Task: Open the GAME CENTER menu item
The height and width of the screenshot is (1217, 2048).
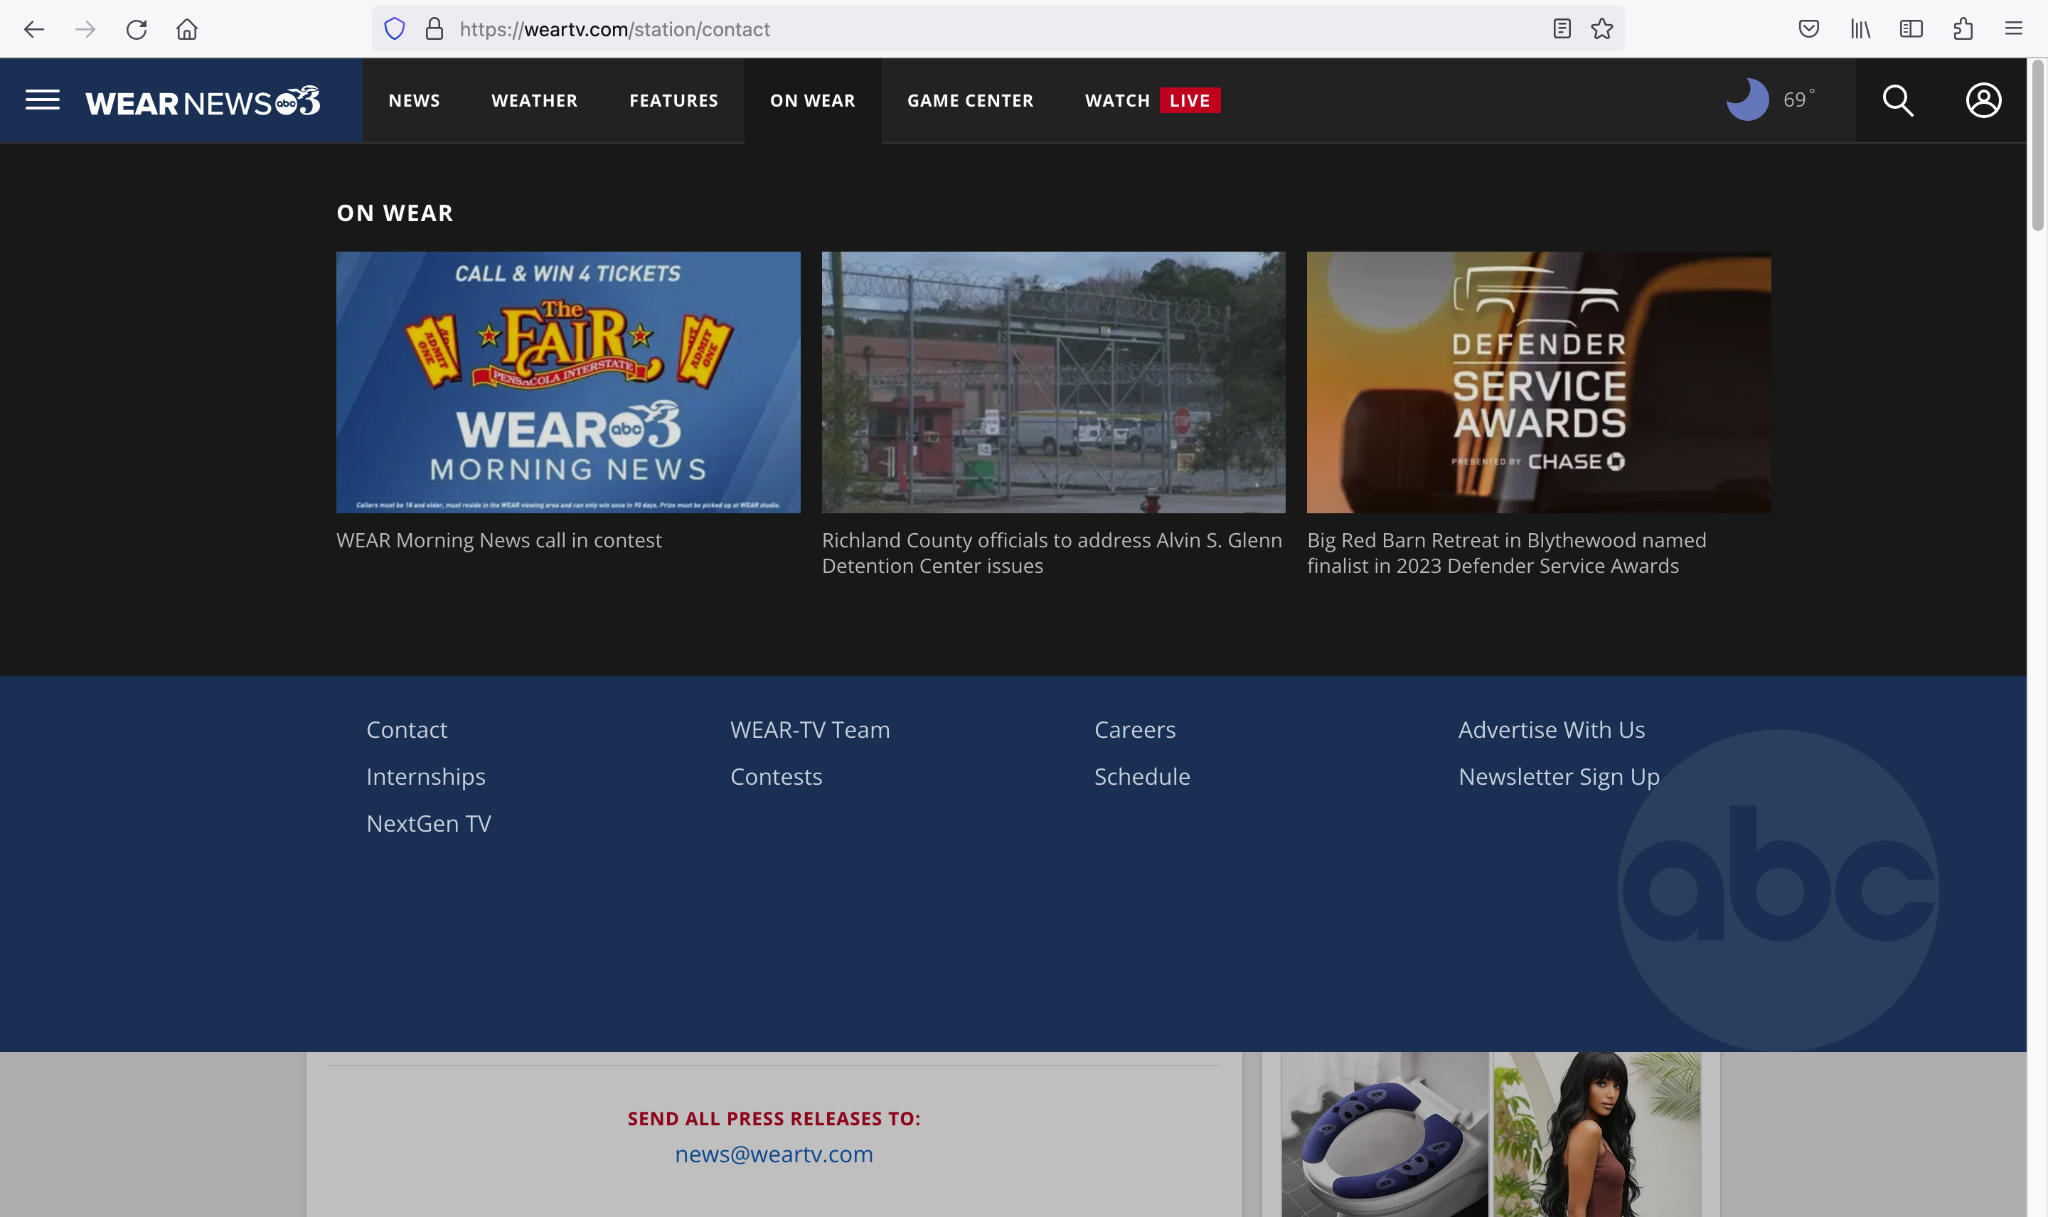Action: [x=970, y=100]
